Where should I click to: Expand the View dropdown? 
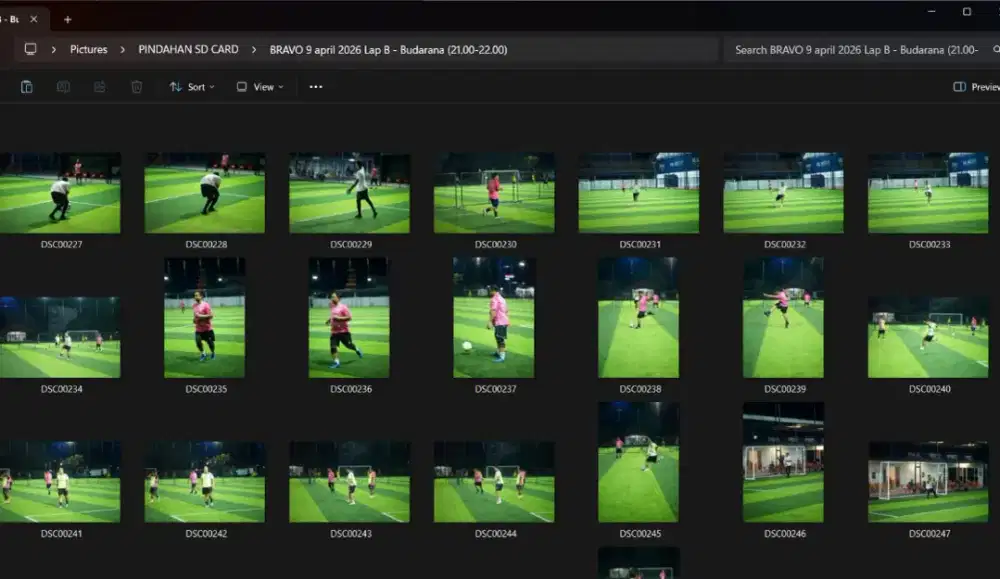pos(259,87)
